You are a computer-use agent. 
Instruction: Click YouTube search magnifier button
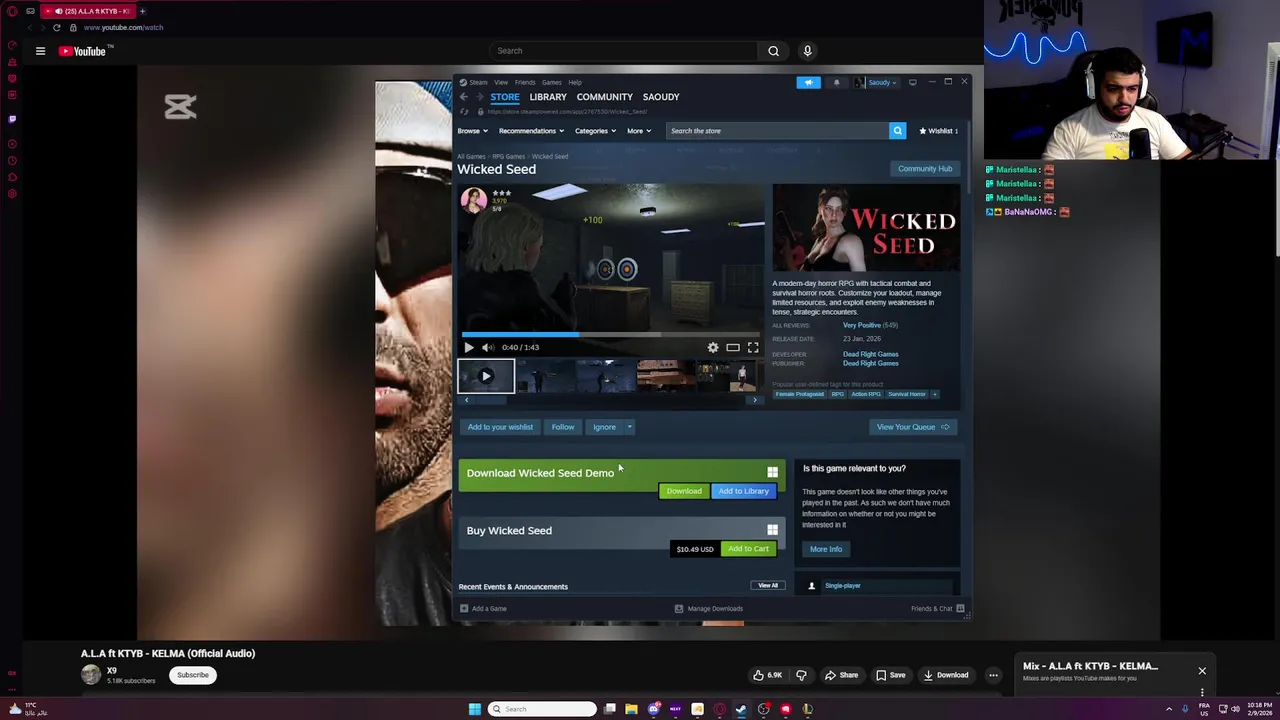click(x=773, y=51)
